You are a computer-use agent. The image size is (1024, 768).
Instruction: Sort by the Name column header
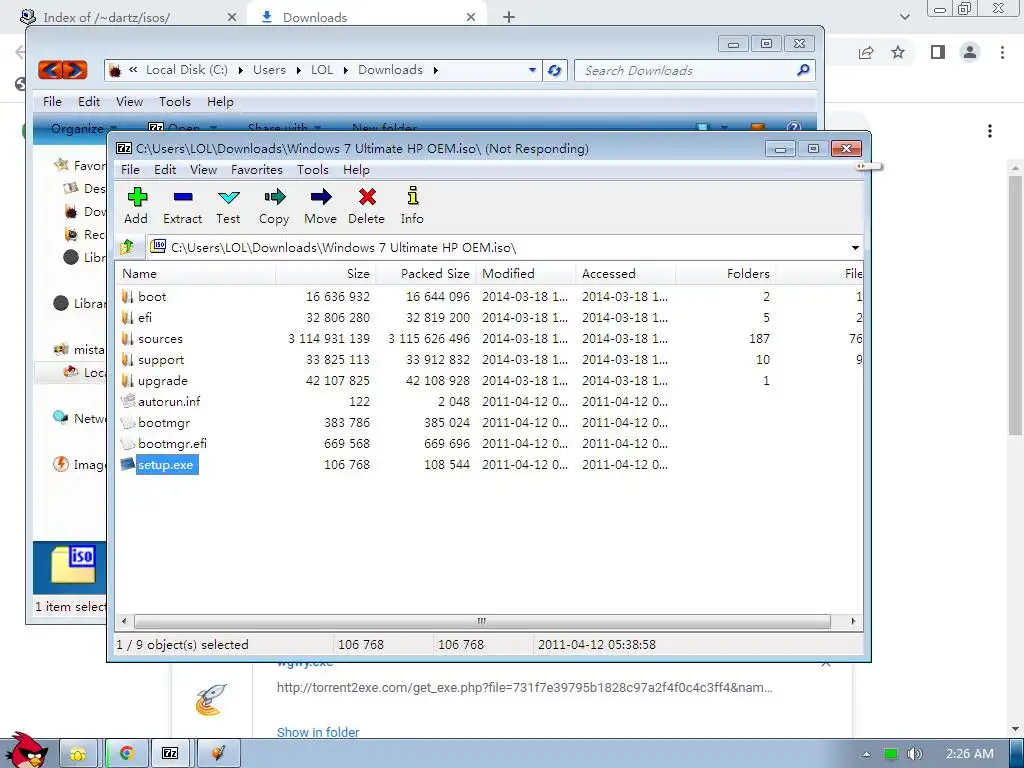(x=195, y=274)
